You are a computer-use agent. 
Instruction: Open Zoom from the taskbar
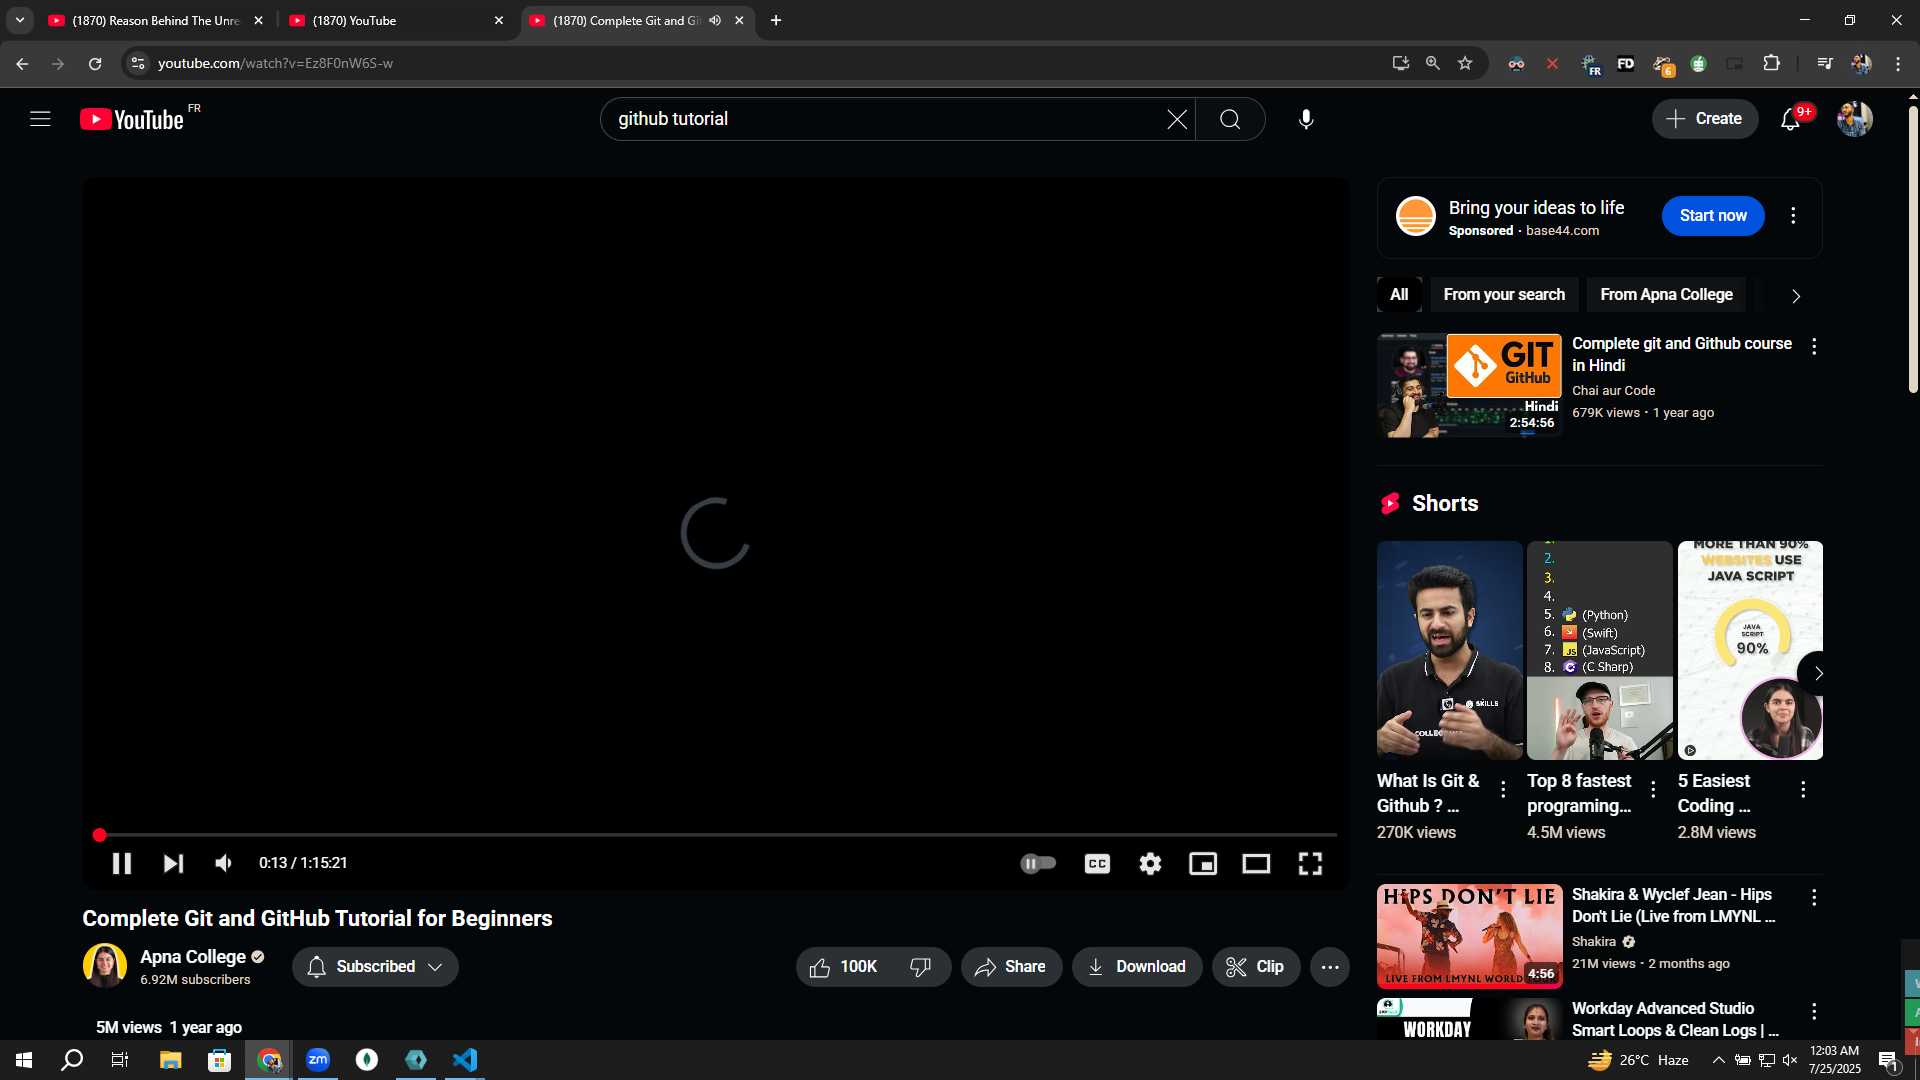(318, 1060)
